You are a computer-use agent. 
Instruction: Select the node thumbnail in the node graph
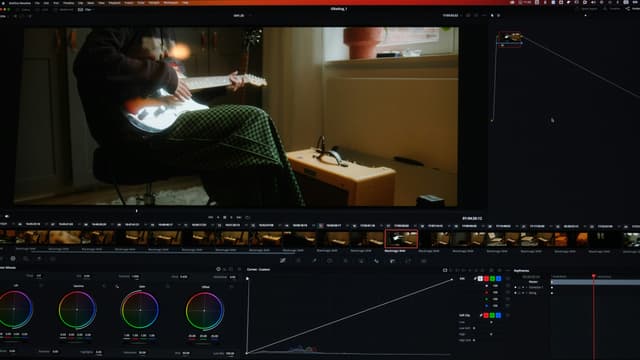pyautogui.click(x=510, y=38)
